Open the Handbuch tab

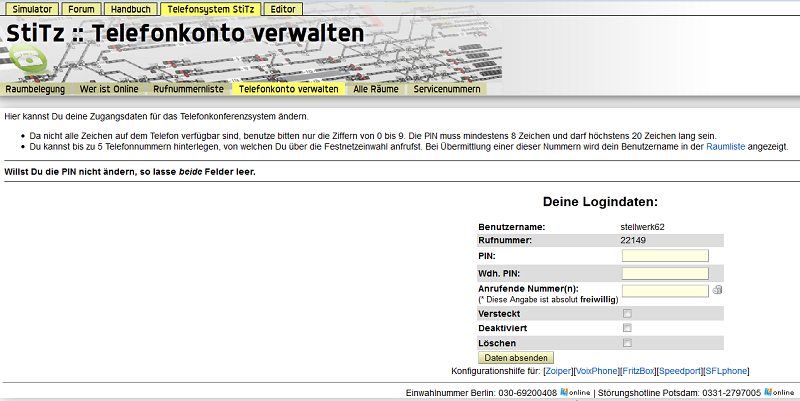pyautogui.click(x=131, y=9)
